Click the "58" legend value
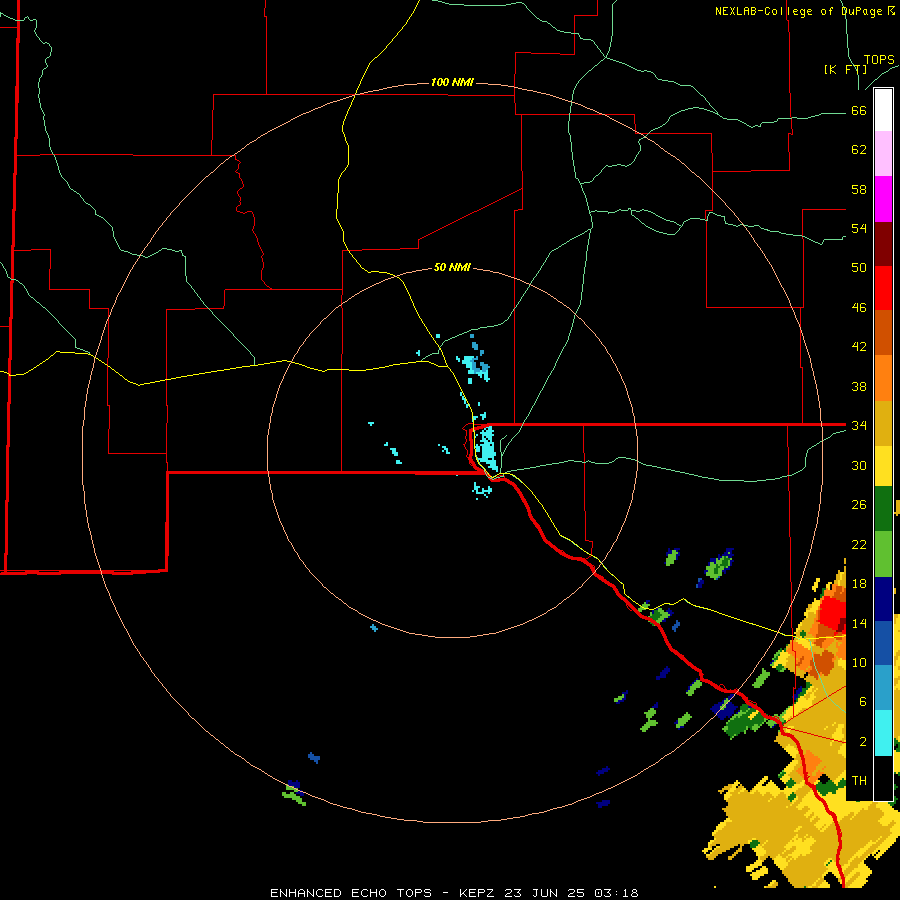 (x=859, y=189)
